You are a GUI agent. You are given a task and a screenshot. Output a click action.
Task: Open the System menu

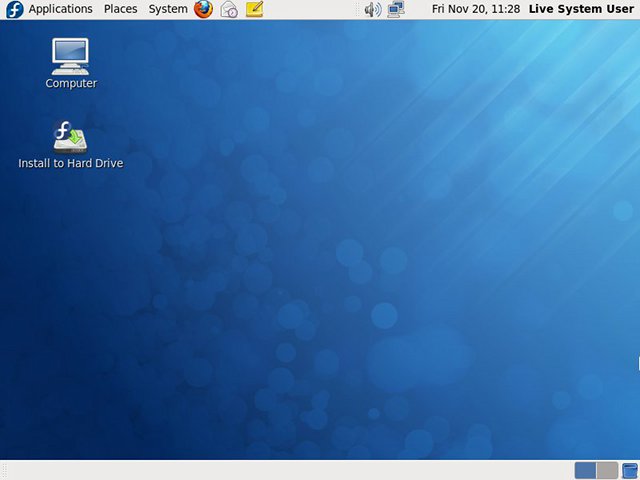coord(168,9)
